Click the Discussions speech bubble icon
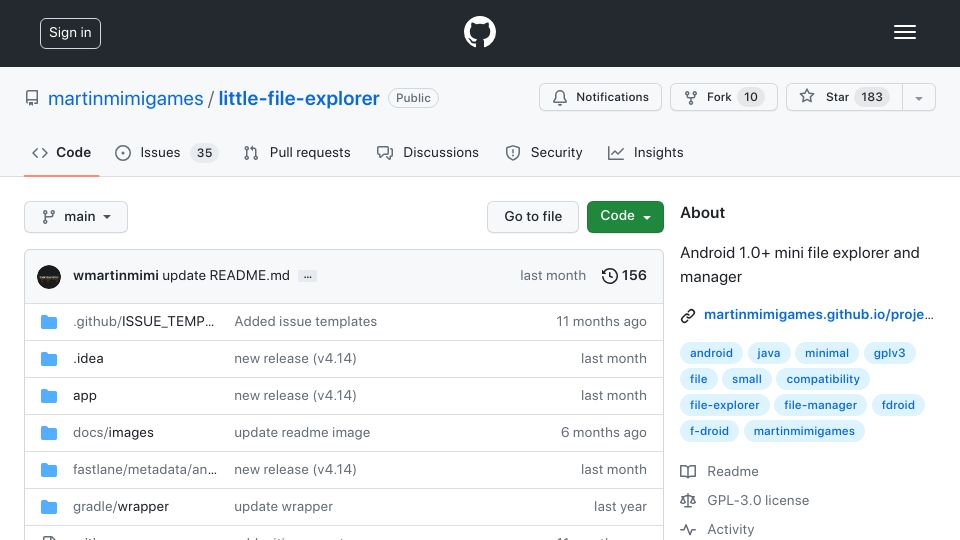 pos(384,153)
